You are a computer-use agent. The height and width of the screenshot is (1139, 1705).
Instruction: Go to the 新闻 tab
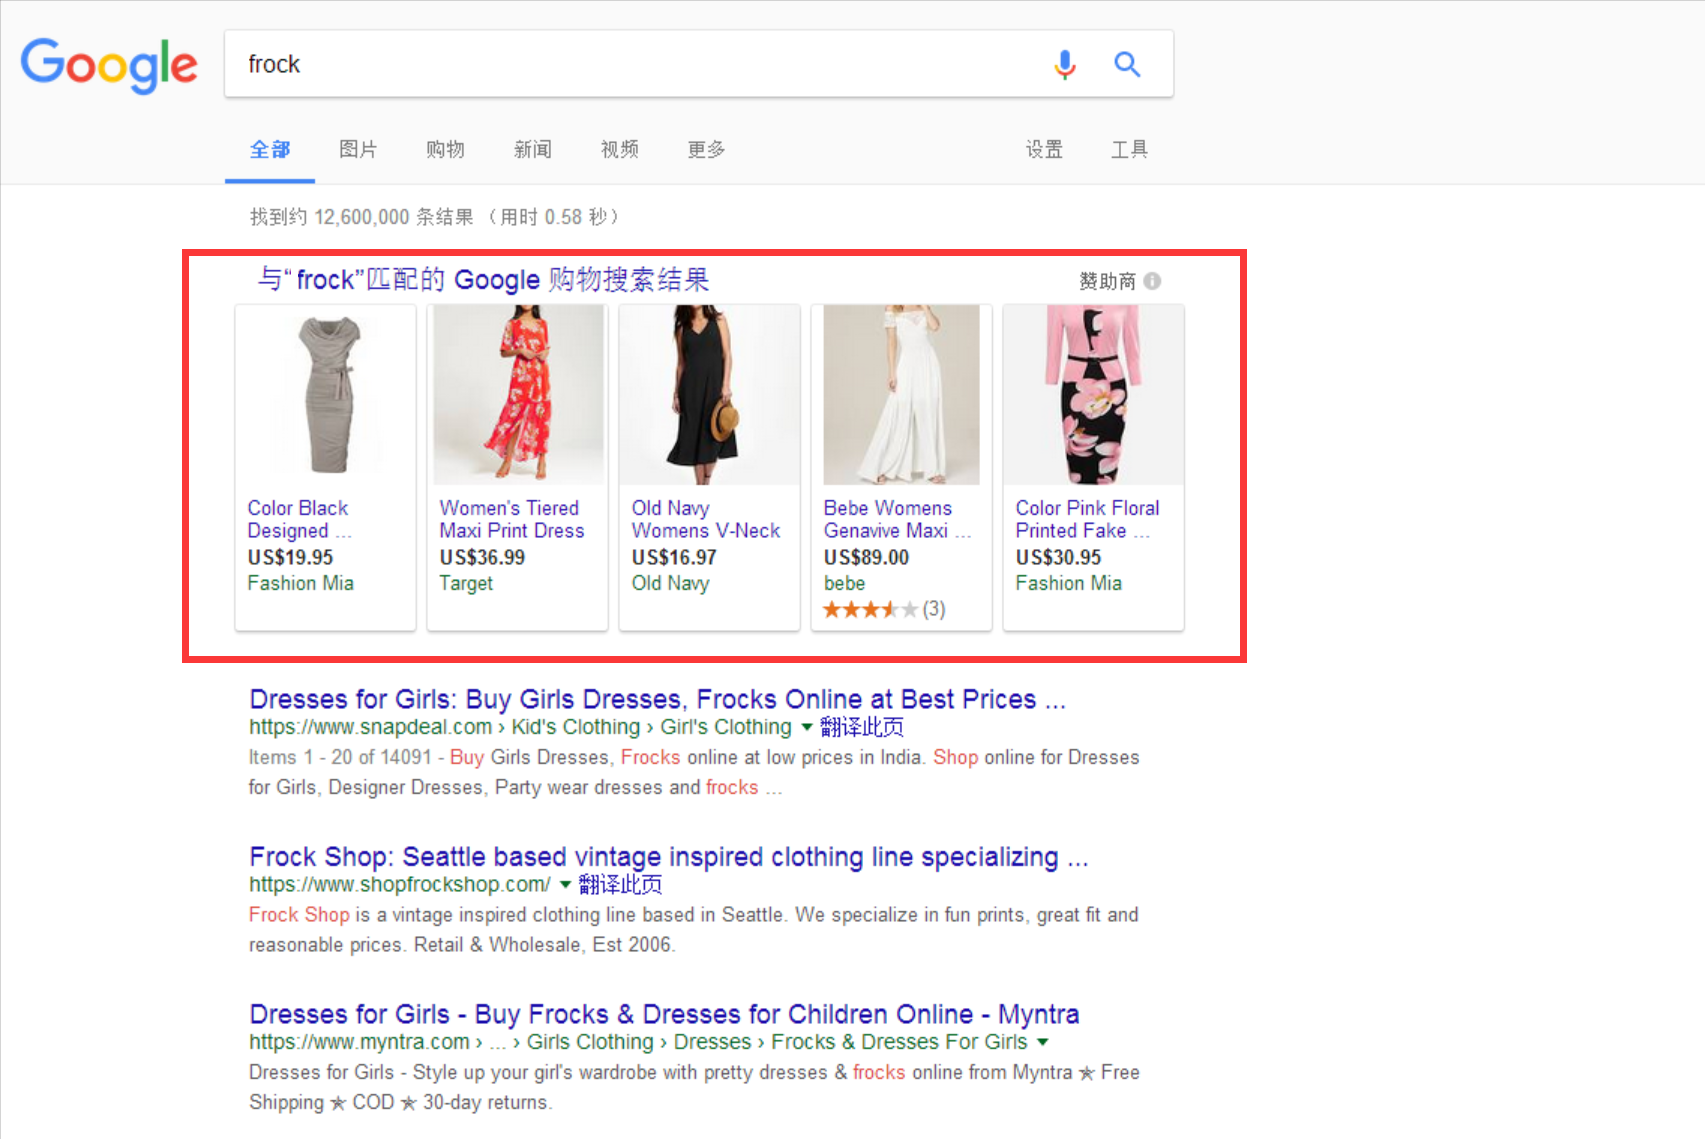532,150
